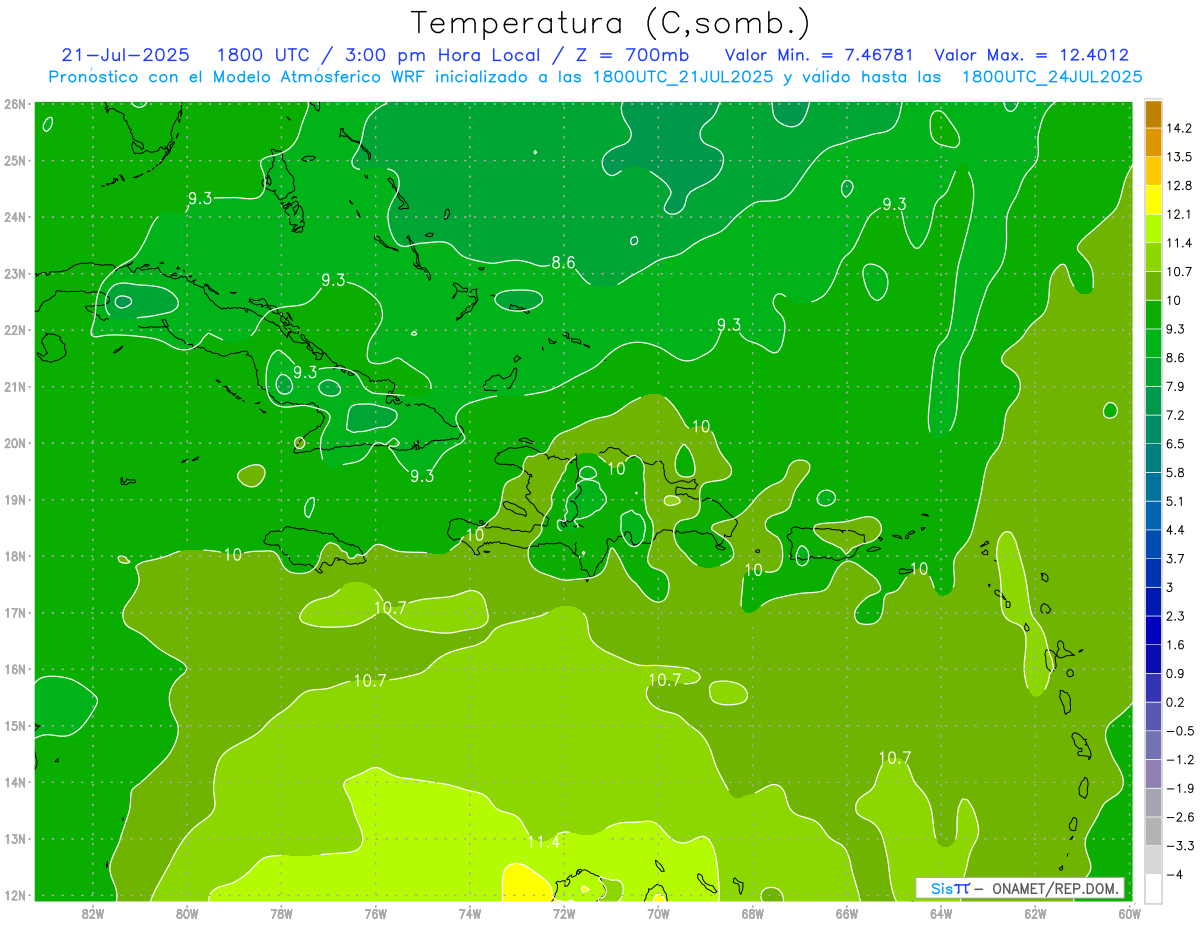The height and width of the screenshot is (927, 1200).
Task: Click the colorbar value 12.8
Action: (x=1179, y=185)
